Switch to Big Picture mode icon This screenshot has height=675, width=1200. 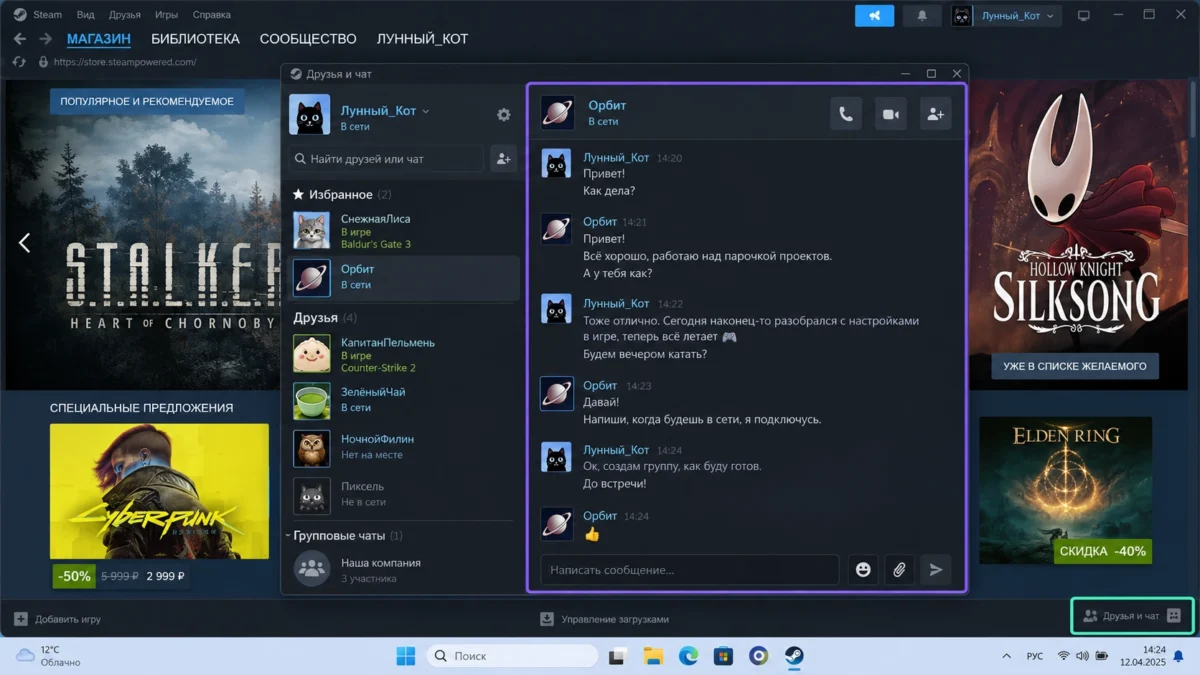tap(1083, 15)
